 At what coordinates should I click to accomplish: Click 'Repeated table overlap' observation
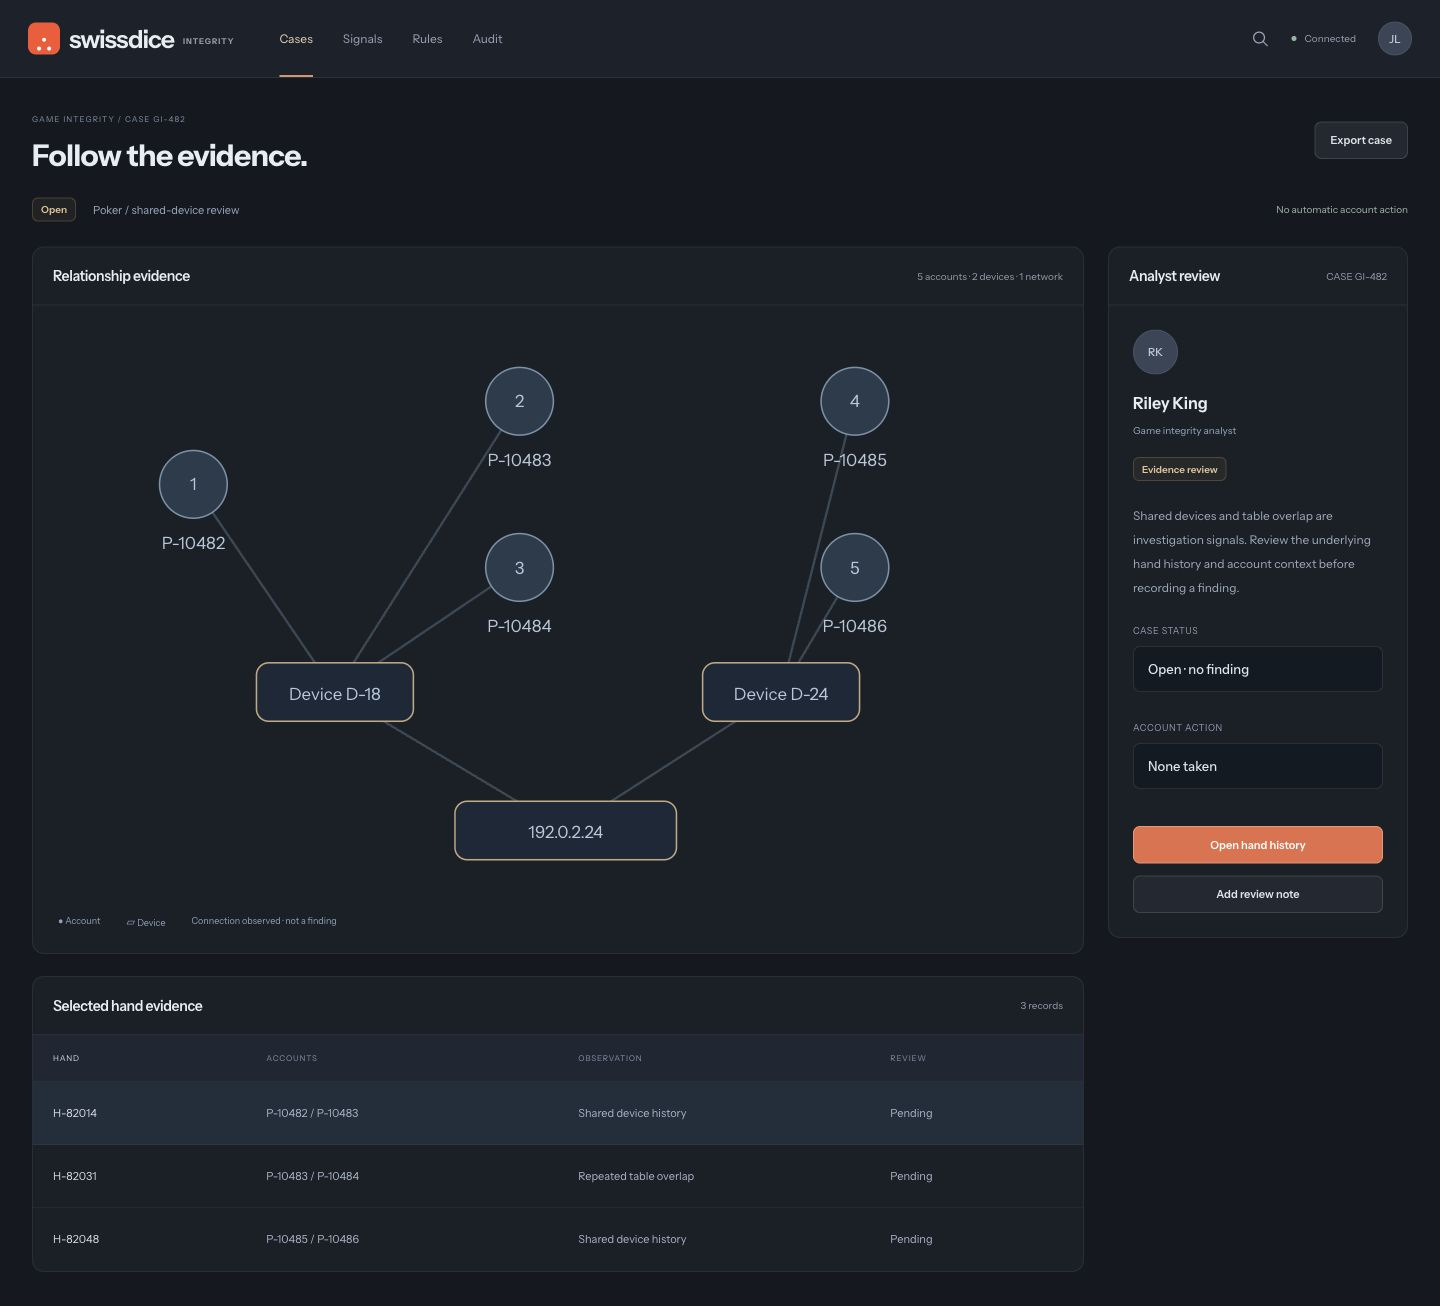click(x=636, y=1176)
